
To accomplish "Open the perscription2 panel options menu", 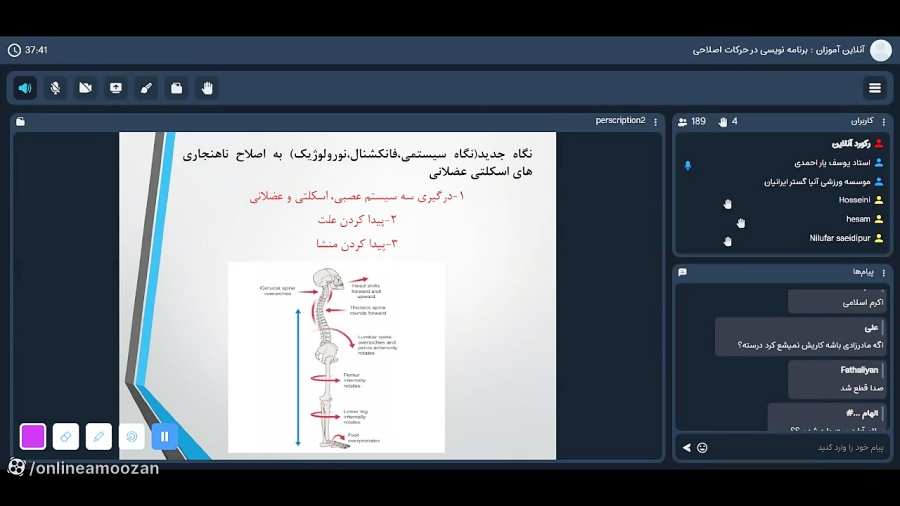I will (x=655, y=122).
